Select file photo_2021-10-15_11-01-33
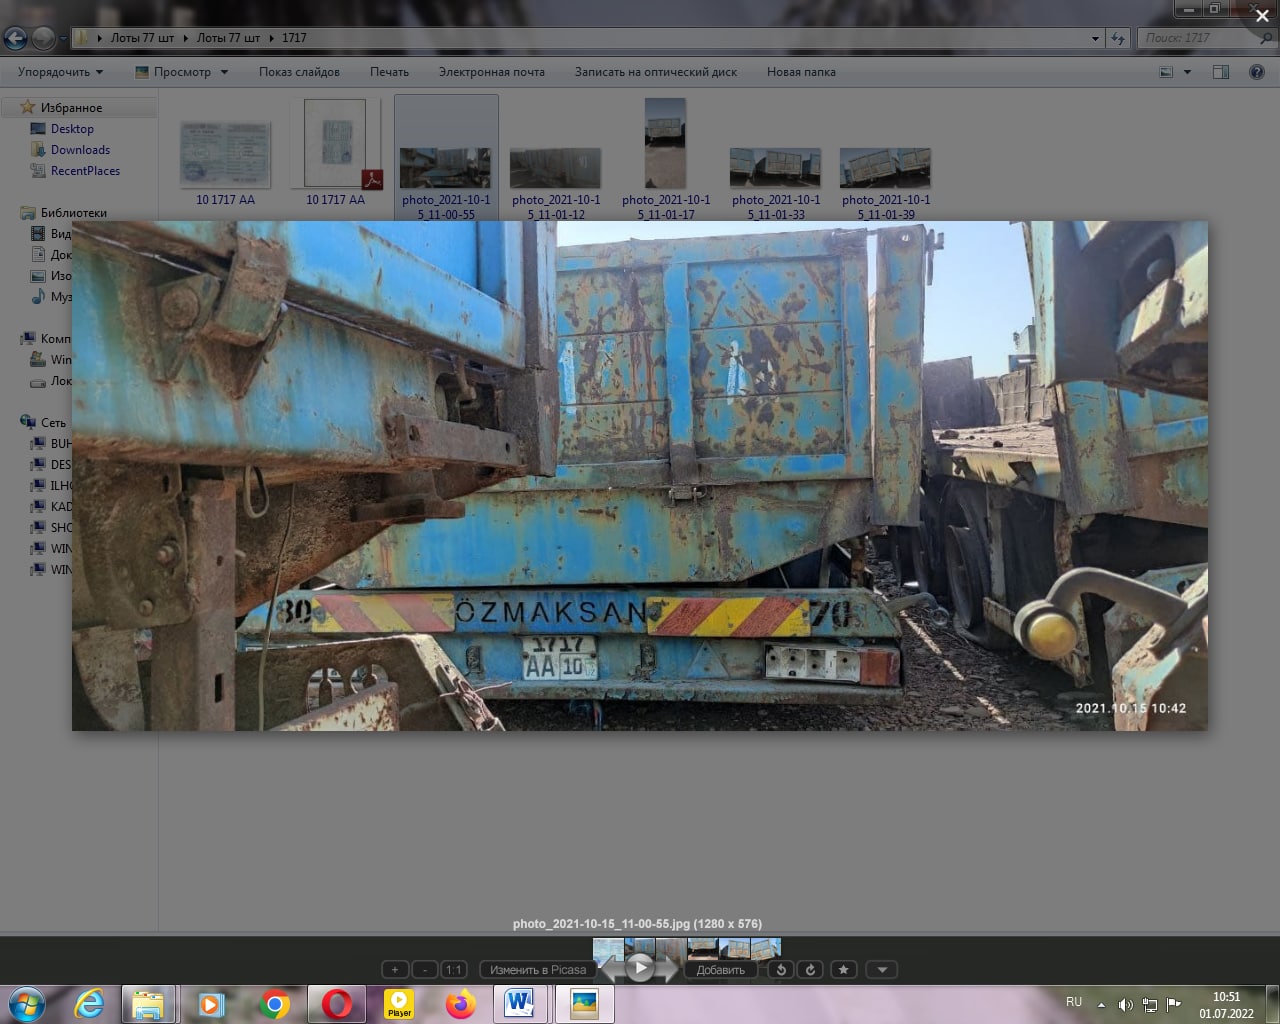The image size is (1280, 1024). pos(776,170)
